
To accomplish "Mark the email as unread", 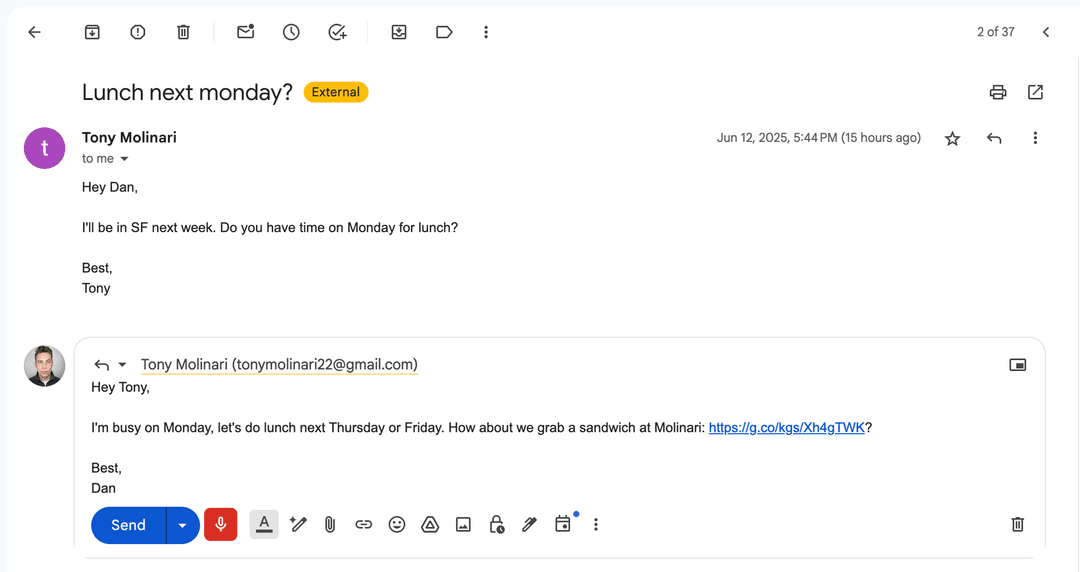I will point(245,32).
